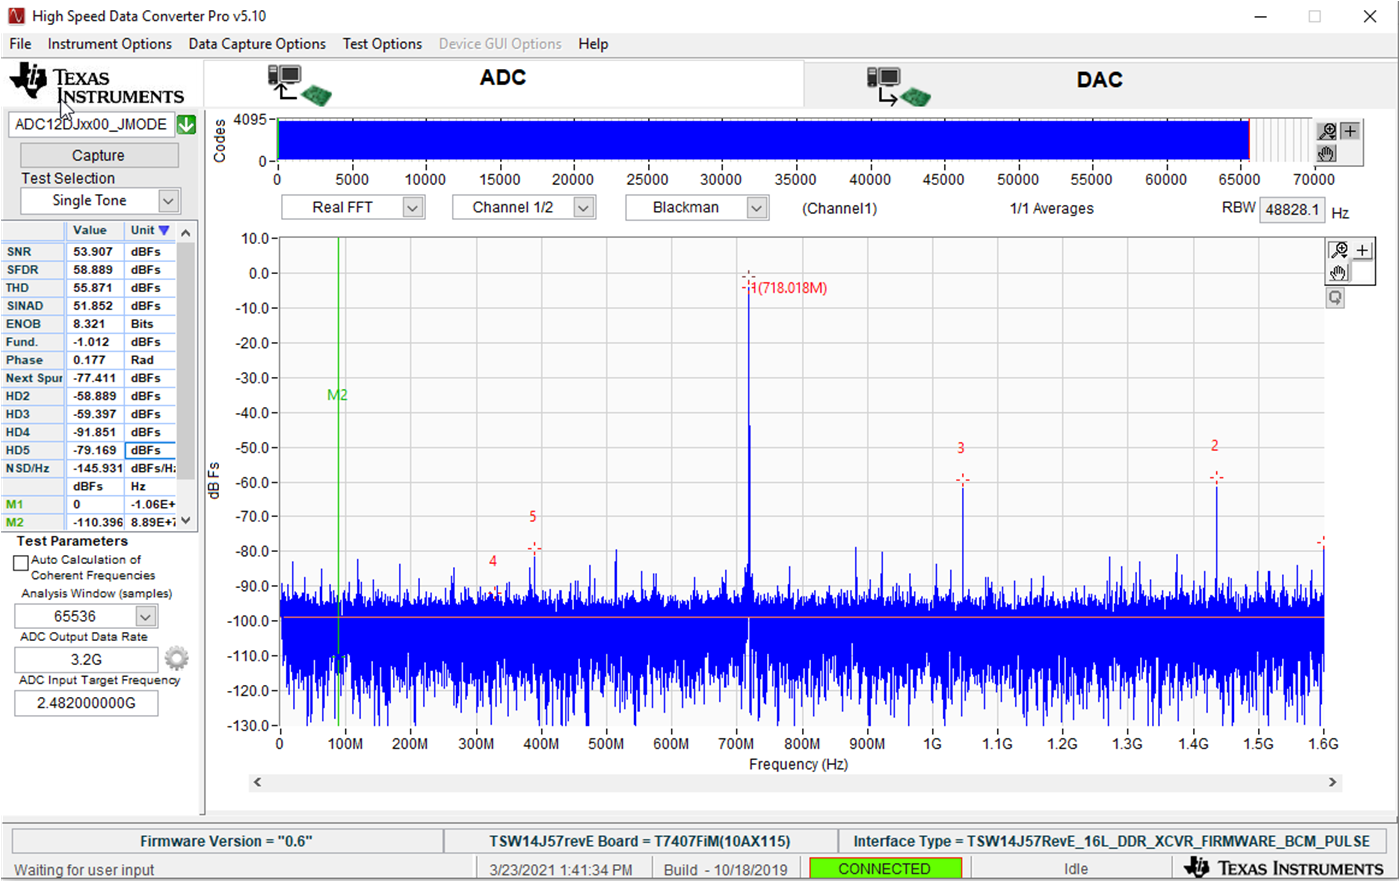Select pan hand tool on FFT graph
This screenshot has width=1400, height=882.
1338,272
